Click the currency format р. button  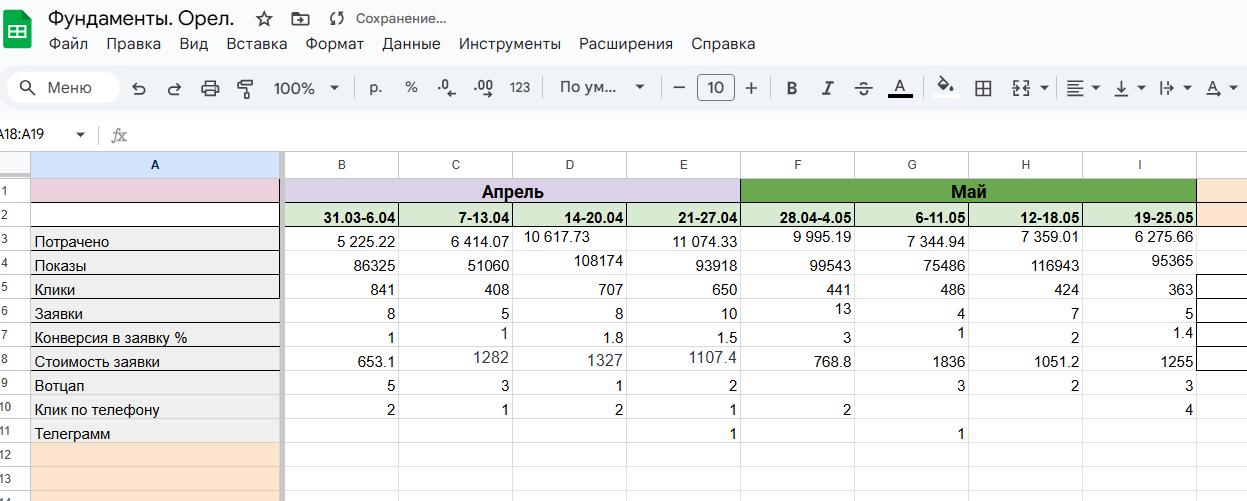pos(376,88)
